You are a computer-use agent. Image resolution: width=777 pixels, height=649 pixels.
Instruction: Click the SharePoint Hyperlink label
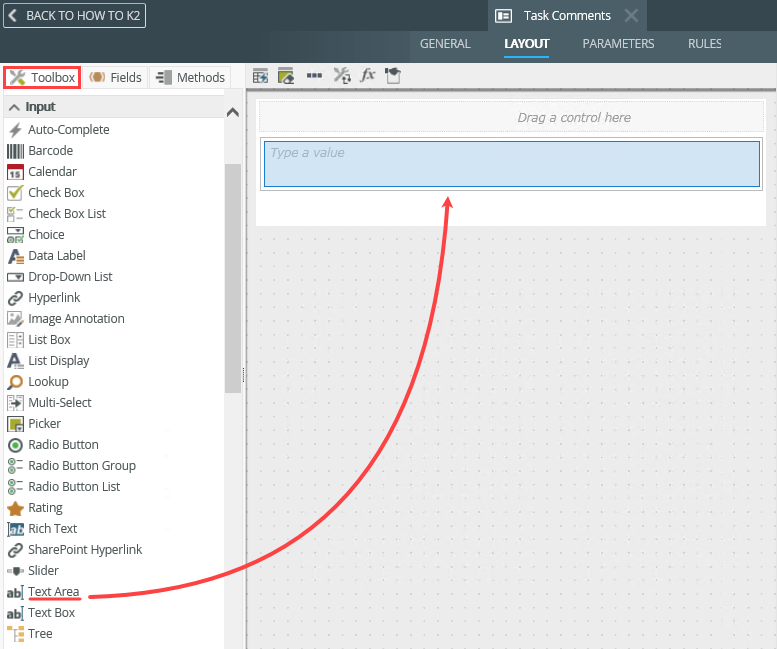[x=85, y=550]
